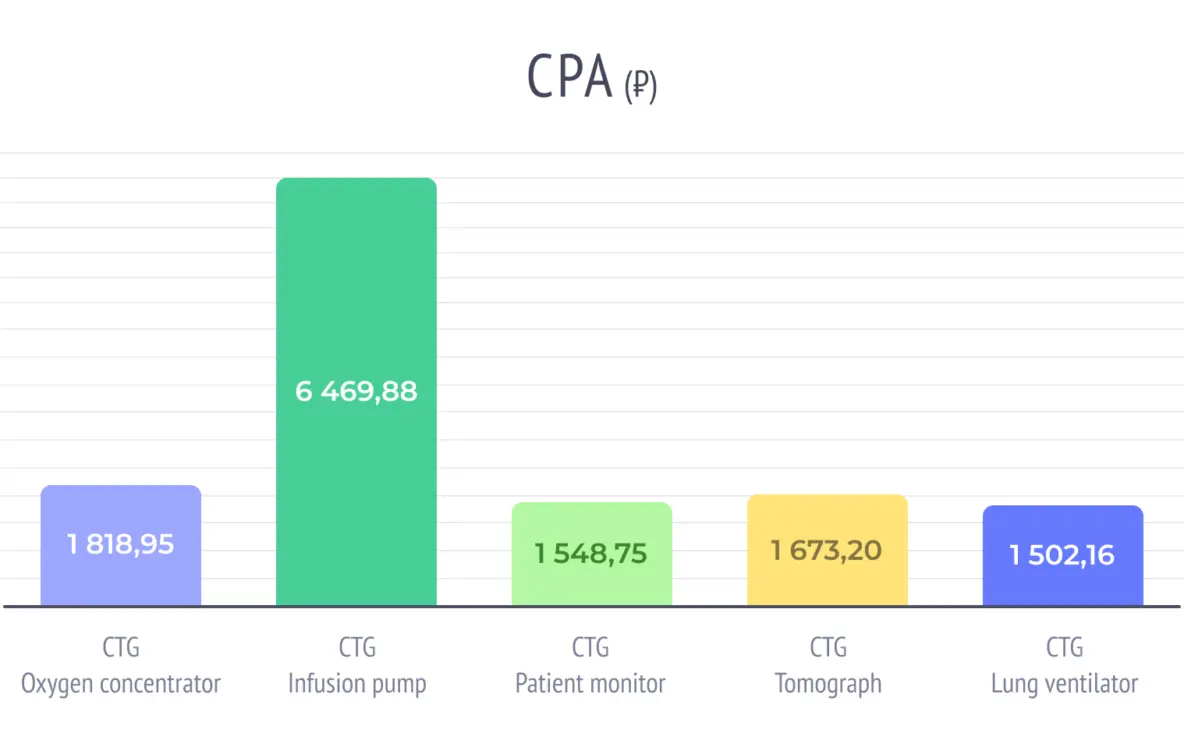Image resolution: width=1184 pixels, height=747 pixels.
Task: Click the Oxygen concentrator axis label
Action: 121,685
